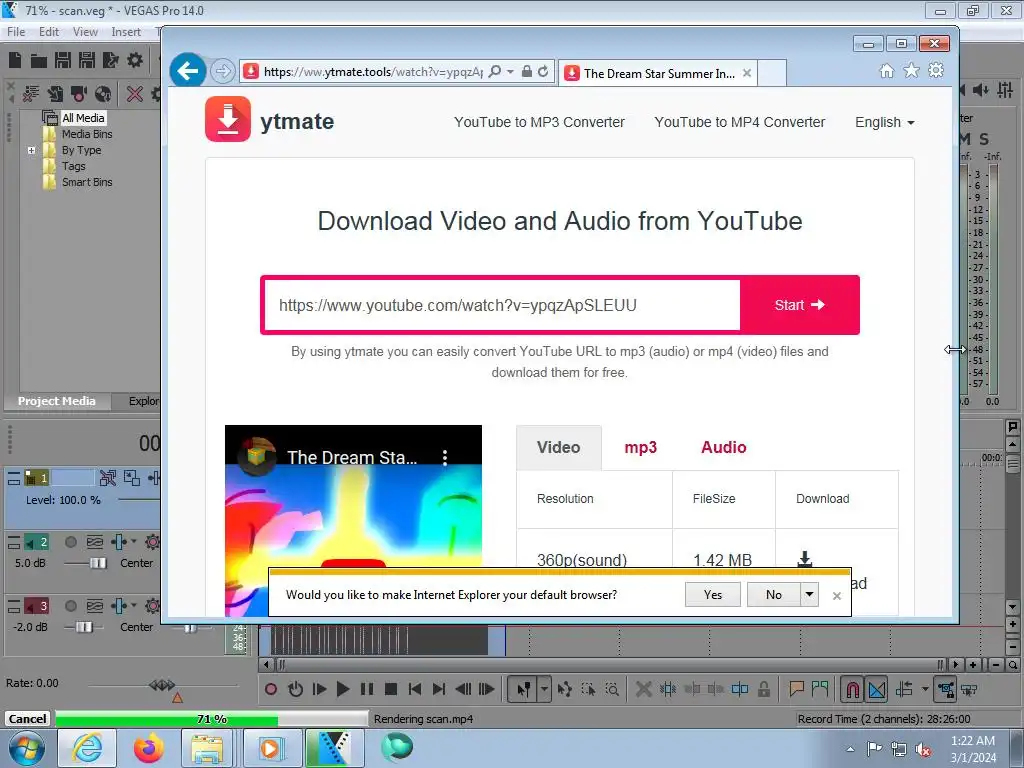The height and width of the screenshot is (768, 1024).
Task: Click the Play button in VEGAS transport
Action: coord(343,689)
